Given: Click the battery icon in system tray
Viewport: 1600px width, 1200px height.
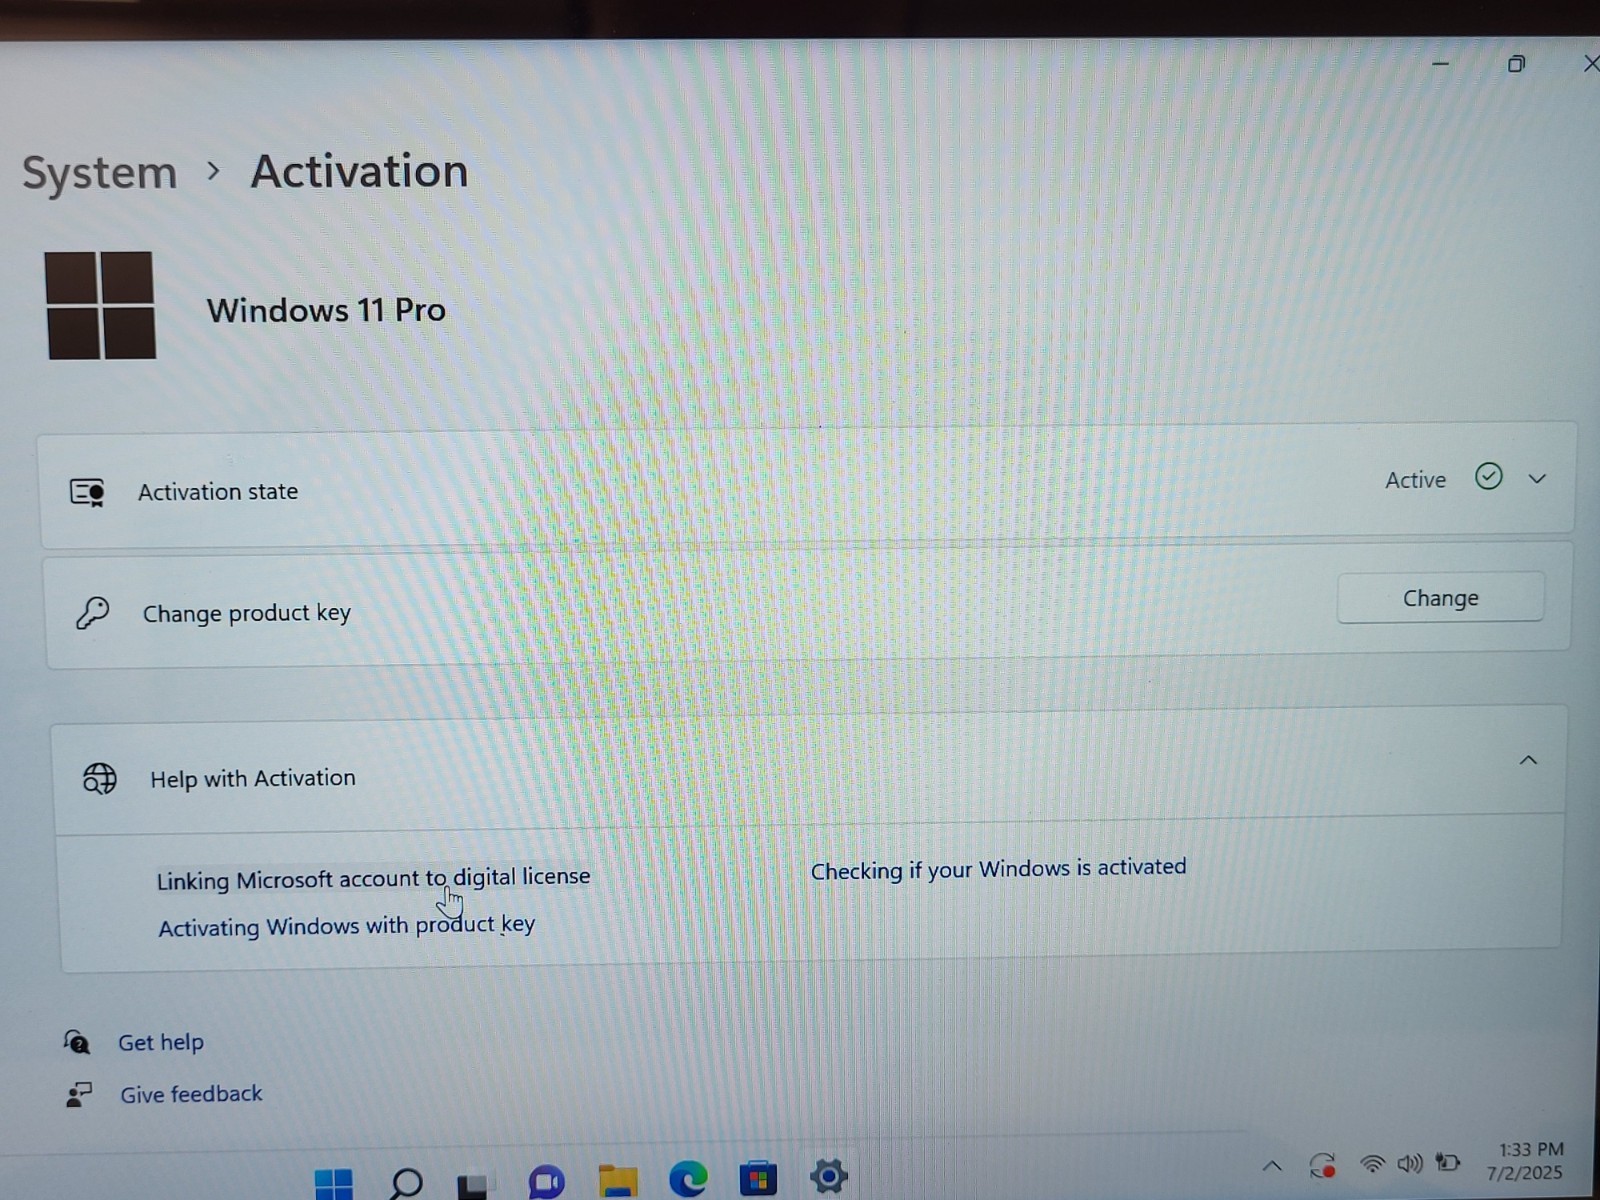Looking at the screenshot, I should click(1447, 1162).
